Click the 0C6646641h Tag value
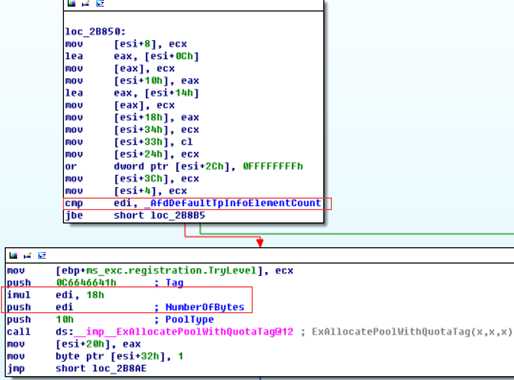 pos(86,283)
